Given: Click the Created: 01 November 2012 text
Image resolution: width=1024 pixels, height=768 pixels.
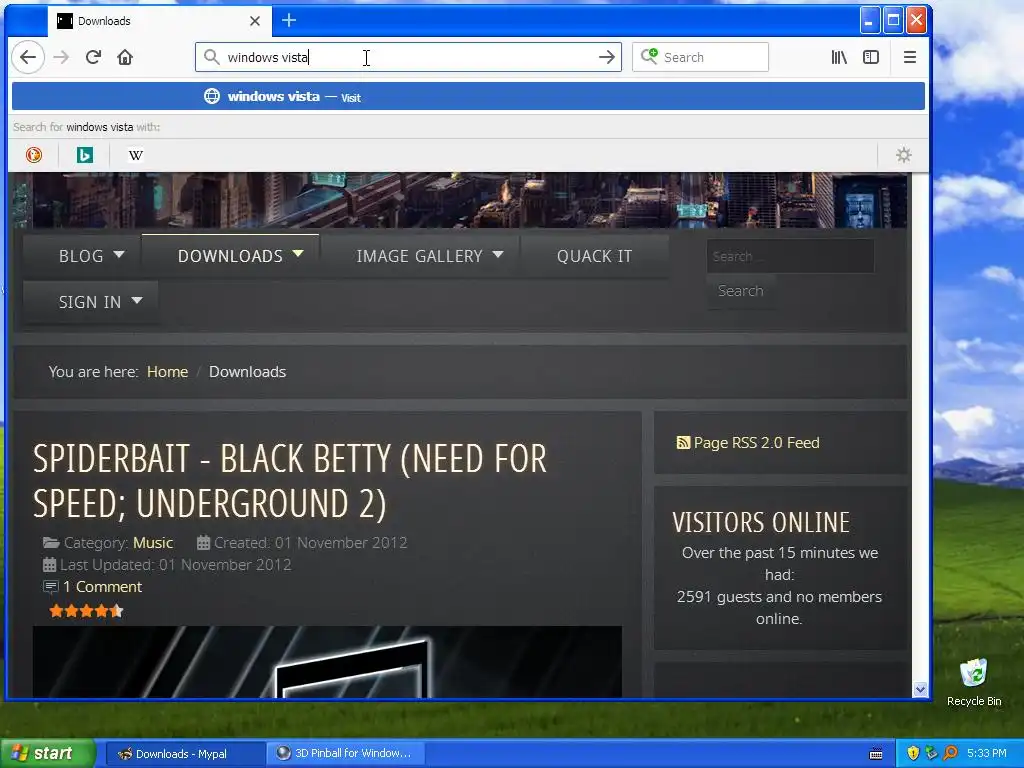Looking at the screenshot, I should pos(310,543).
